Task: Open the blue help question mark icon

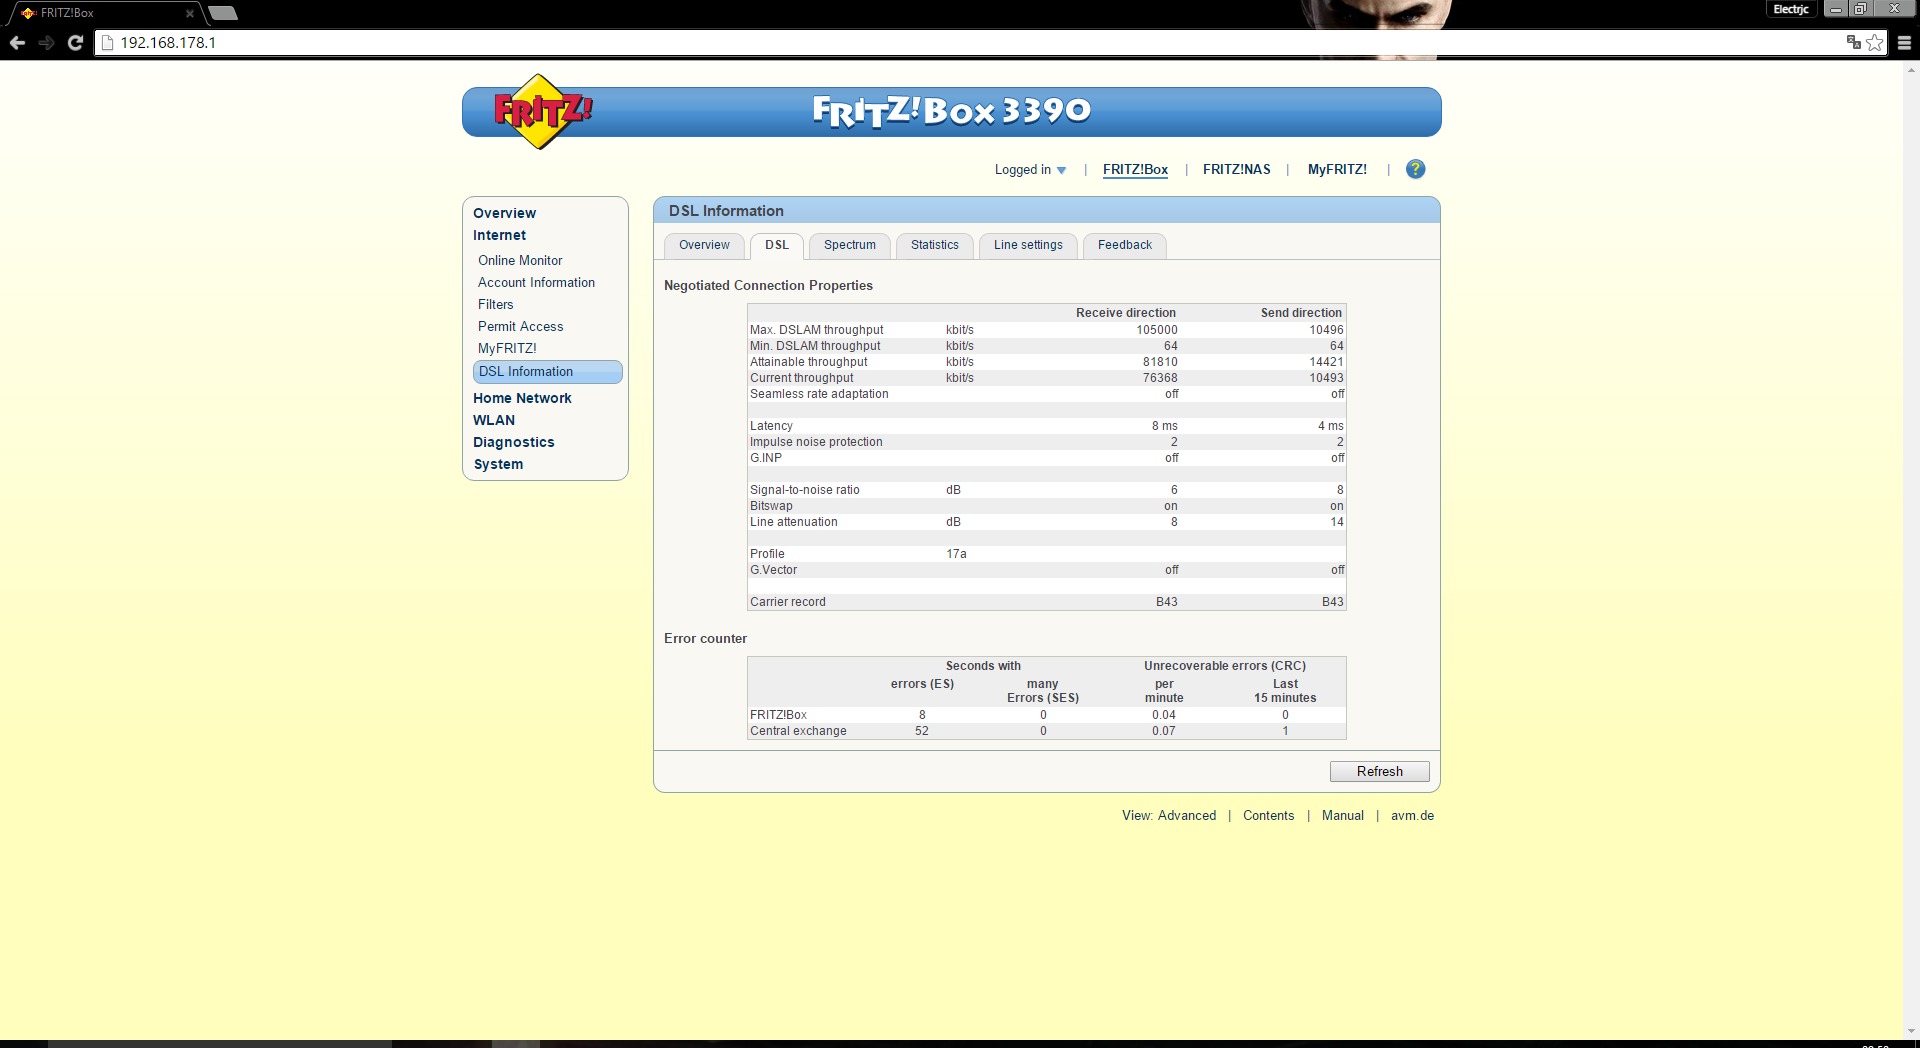Action: pos(1415,169)
